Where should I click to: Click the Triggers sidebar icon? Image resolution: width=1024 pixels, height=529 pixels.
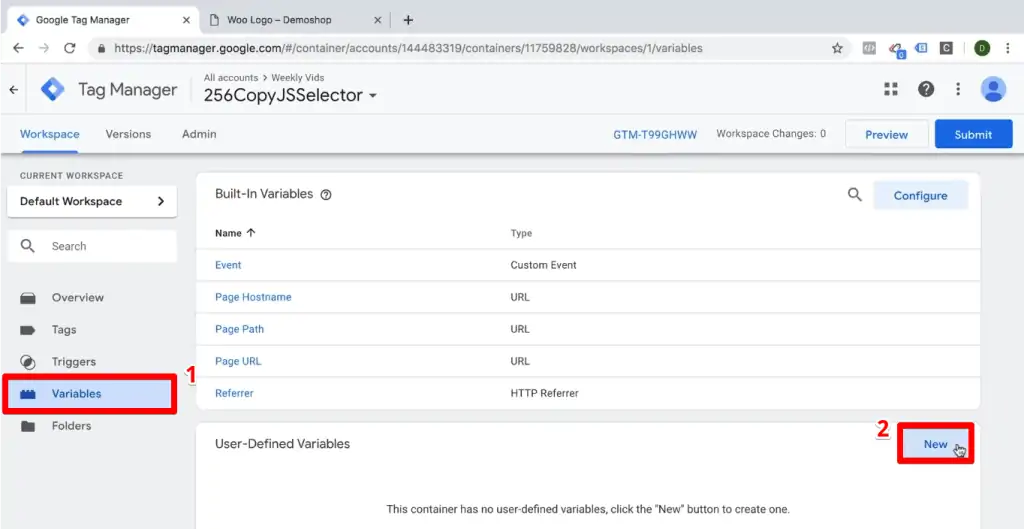point(27,362)
